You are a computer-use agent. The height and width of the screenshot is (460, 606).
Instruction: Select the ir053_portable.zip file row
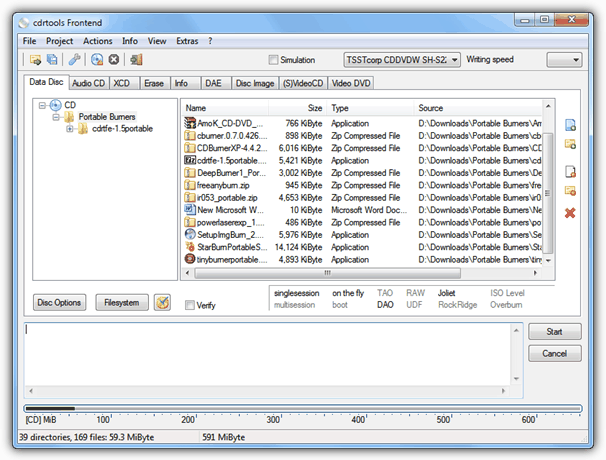(x=363, y=198)
